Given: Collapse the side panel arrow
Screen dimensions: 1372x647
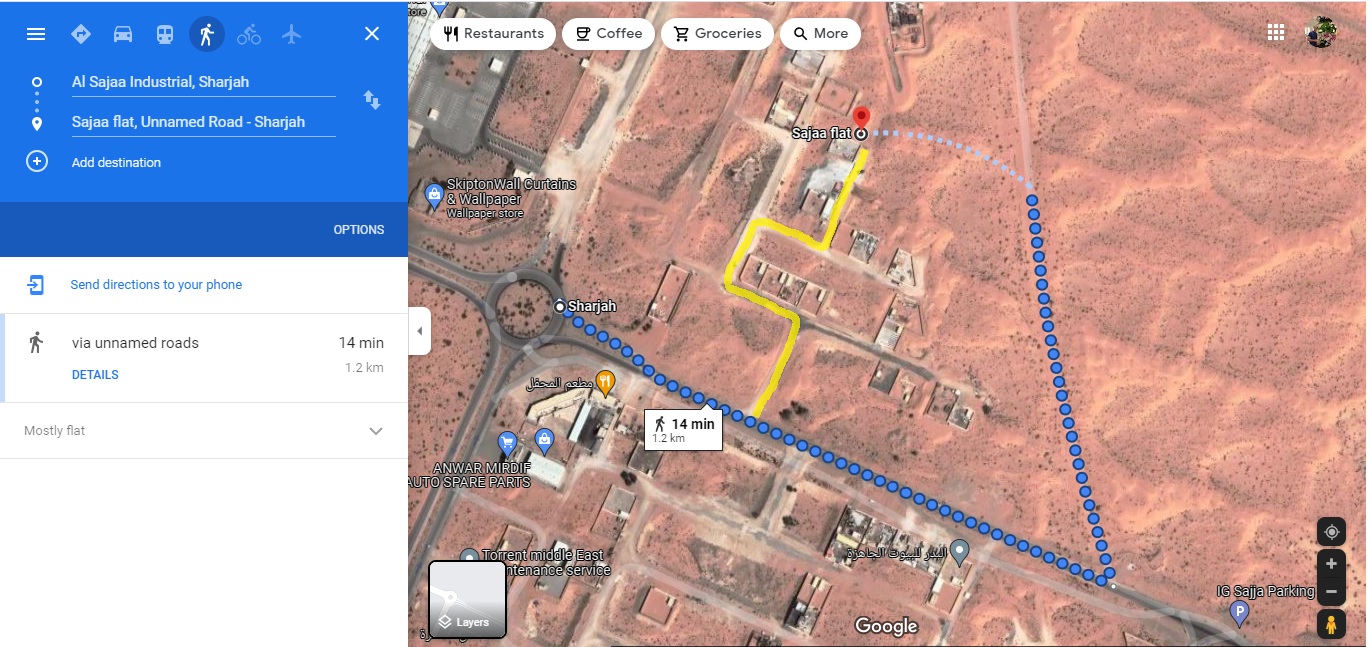Looking at the screenshot, I should (420, 331).
